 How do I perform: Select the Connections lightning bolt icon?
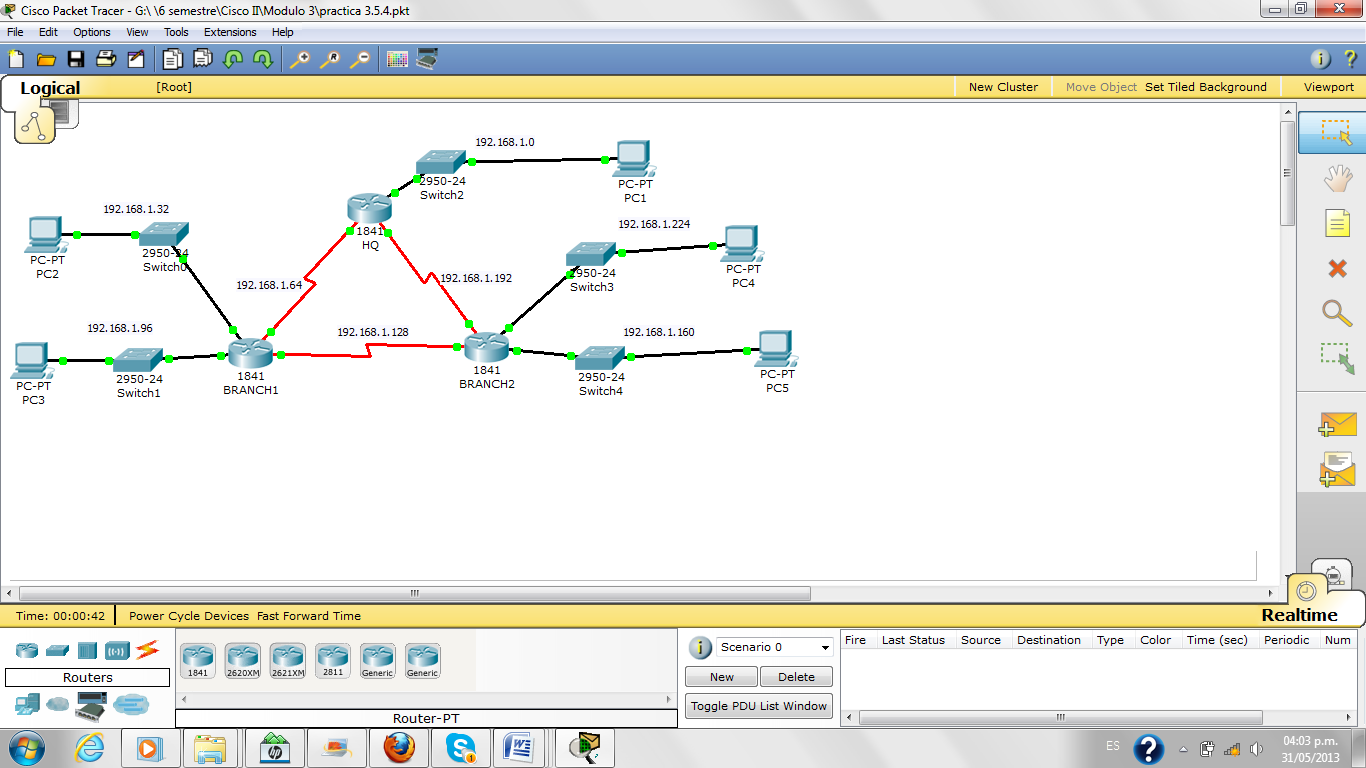coord(148,650)
